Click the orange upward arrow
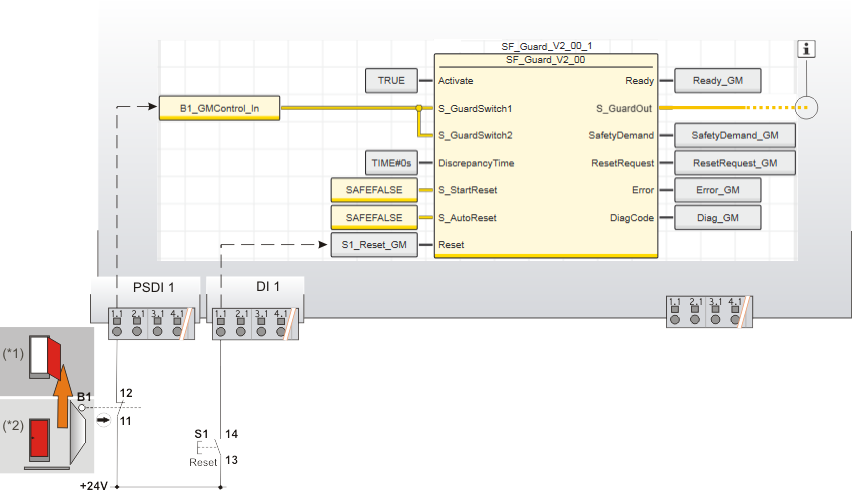 [x=63, y=392]
